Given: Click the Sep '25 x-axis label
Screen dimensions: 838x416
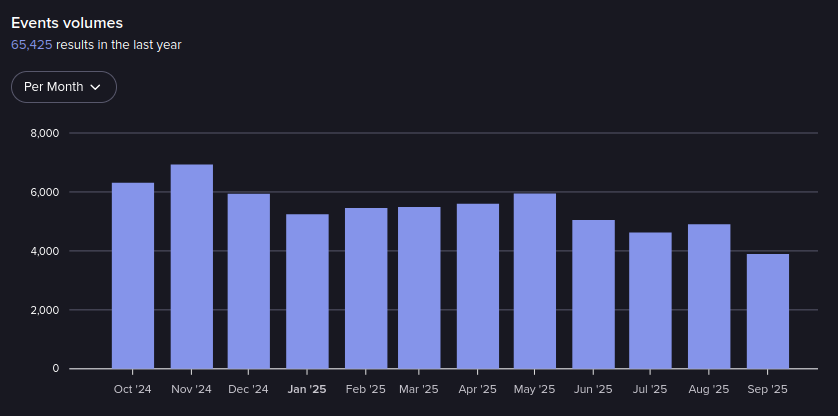Looking at the screenshot, I should point(767,389).
